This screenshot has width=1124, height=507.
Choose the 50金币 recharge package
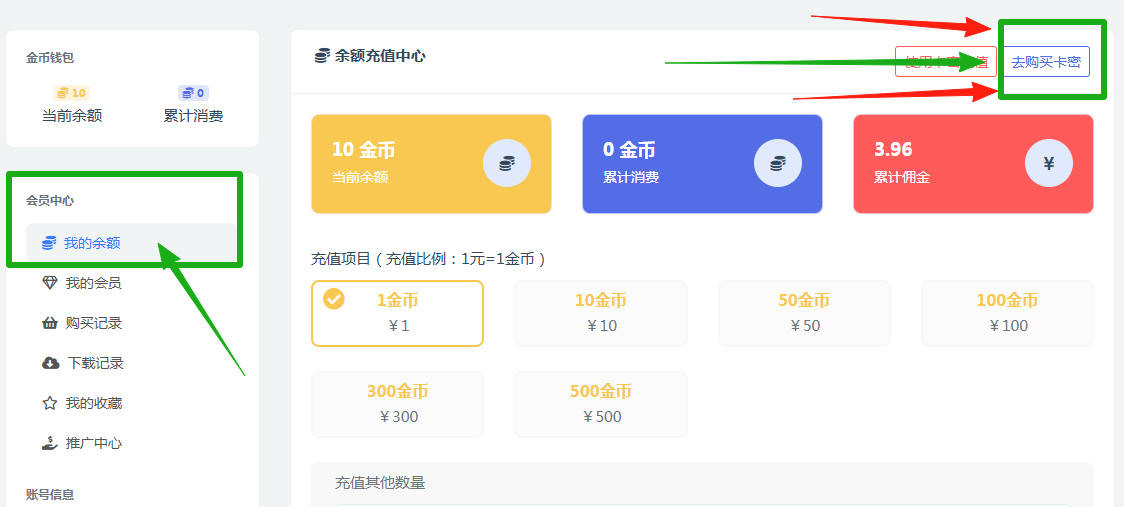[804, 313]
